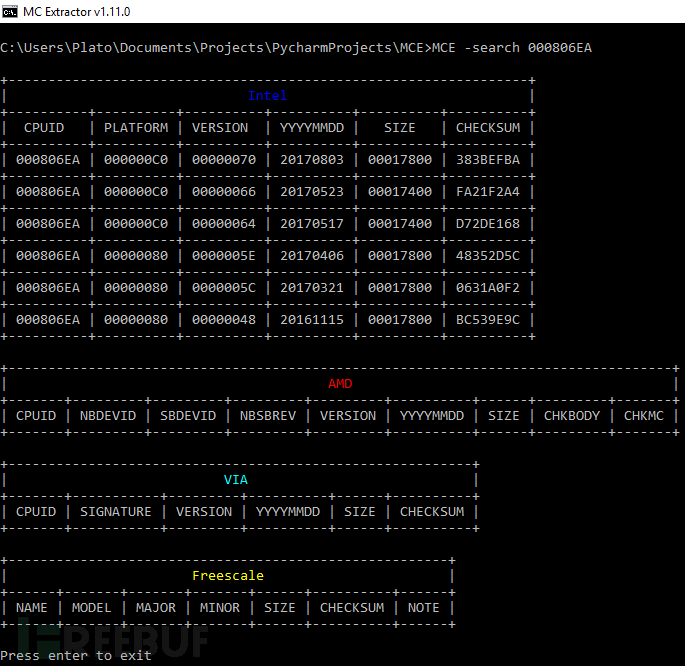685x666 pixels.
Task: Click the MINOR column header in Freescale table
Action: click(x=220, y=608)
